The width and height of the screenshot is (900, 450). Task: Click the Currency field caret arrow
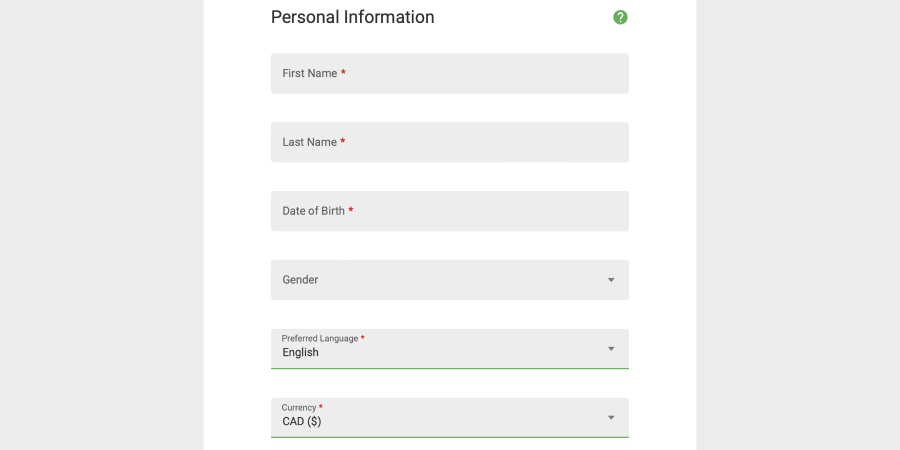point(611,418)
